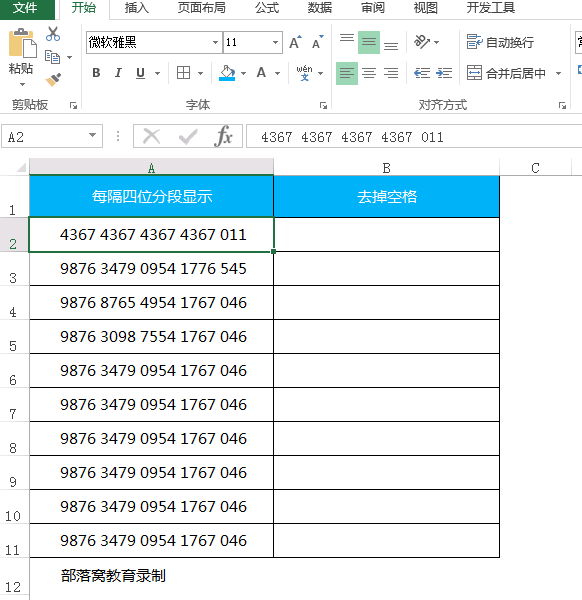Image resolution: width=582 pixels, height=600 pixels.
Task: Toggle Italic formatting
Action: pyautogui.click(x=118, y=73)
